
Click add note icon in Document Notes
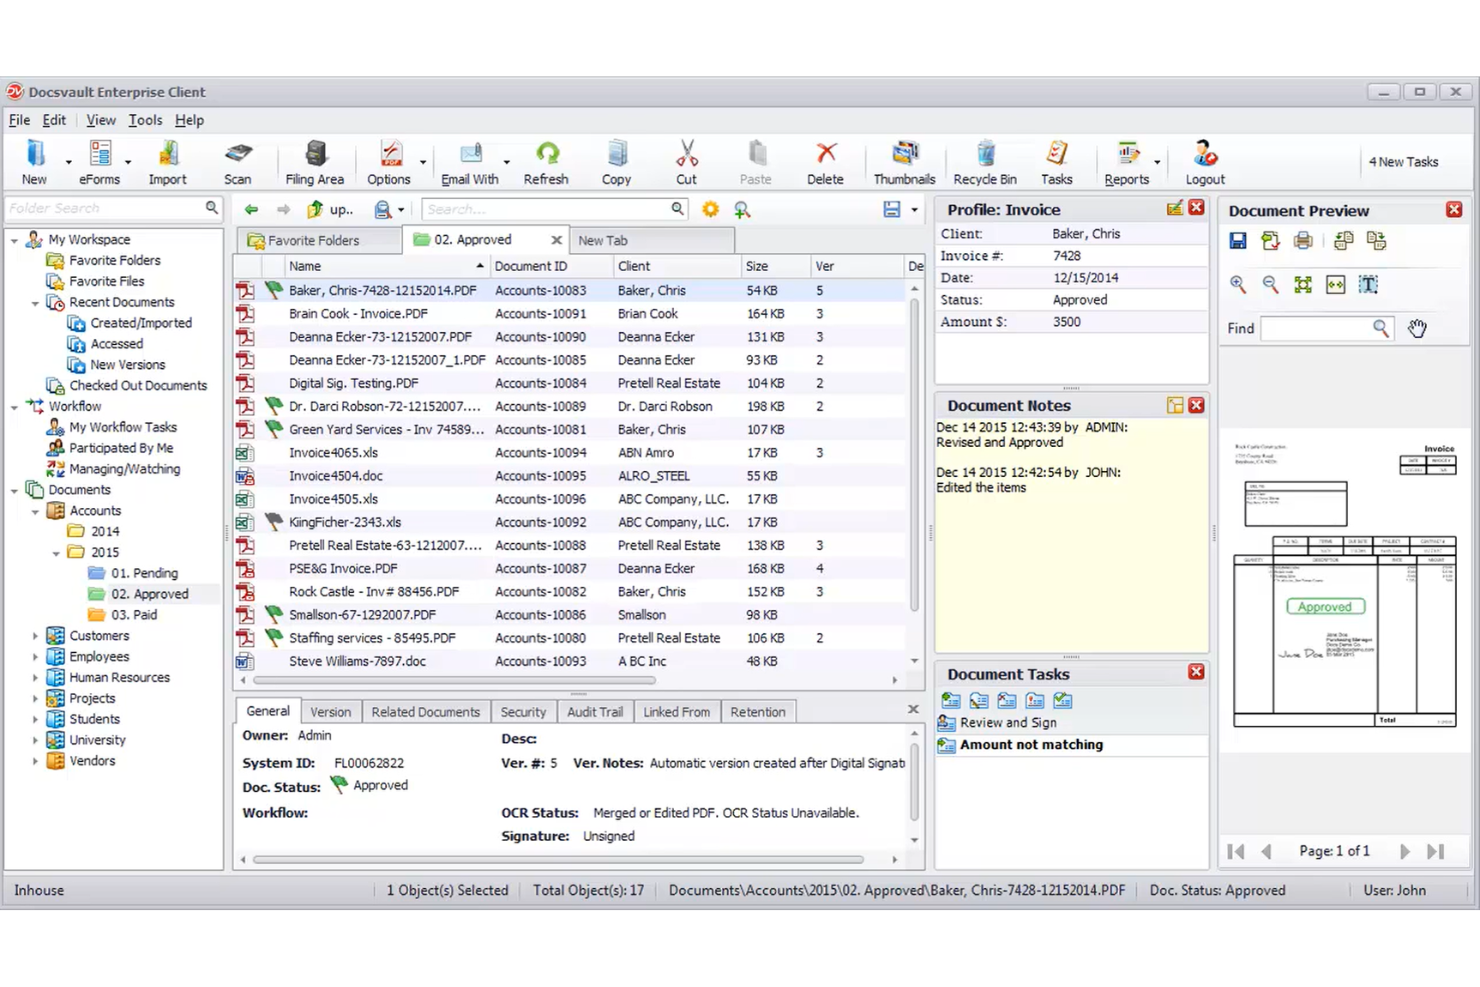[x=1175, y=405]
